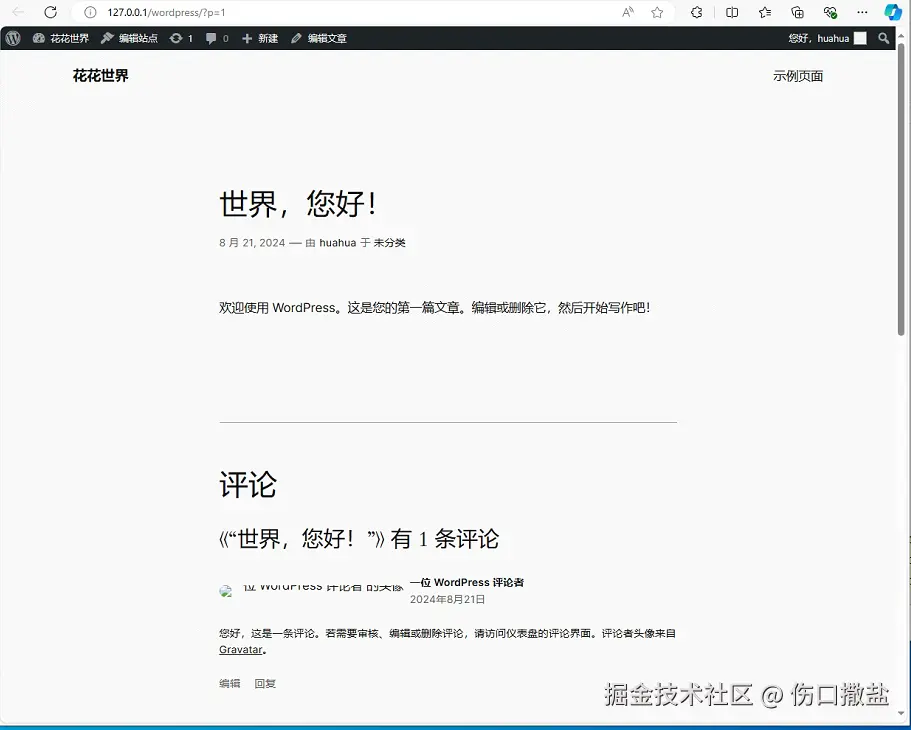Open browser extensions puzzle icon
The height and width of the screenshot is (730, 911).
pyautogui.click(x=697, y=12)
